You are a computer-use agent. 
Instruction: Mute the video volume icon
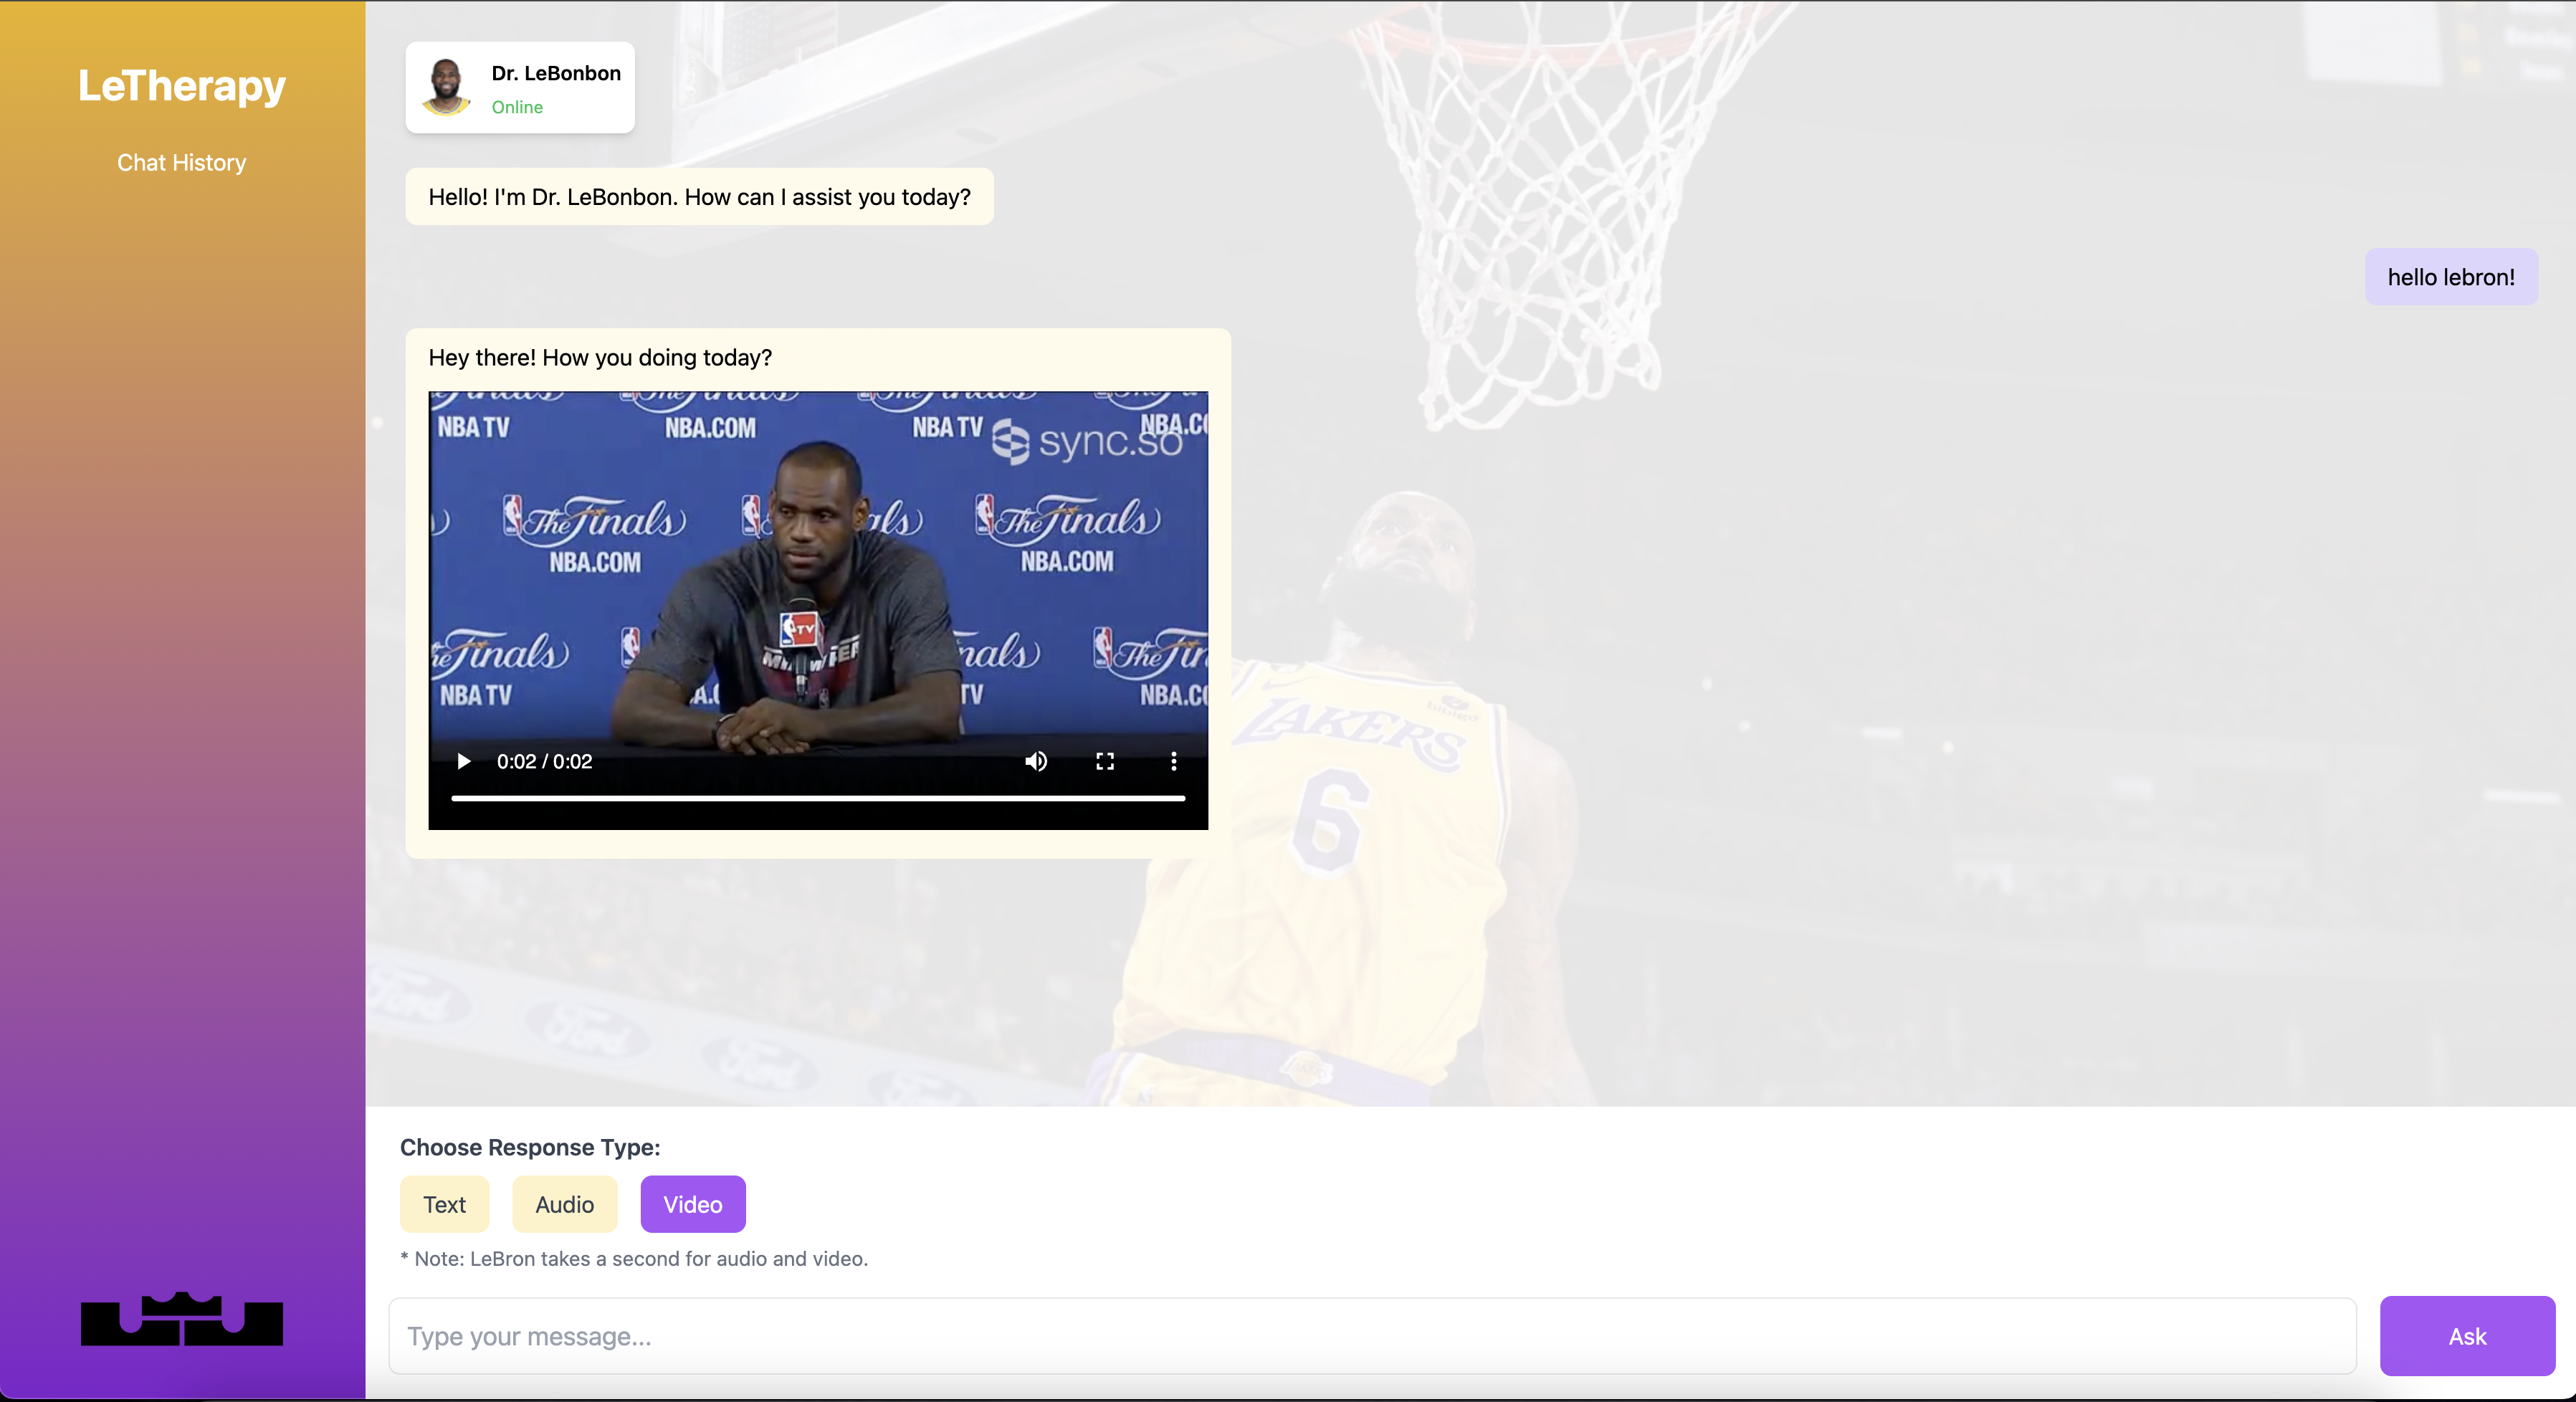1036,761
